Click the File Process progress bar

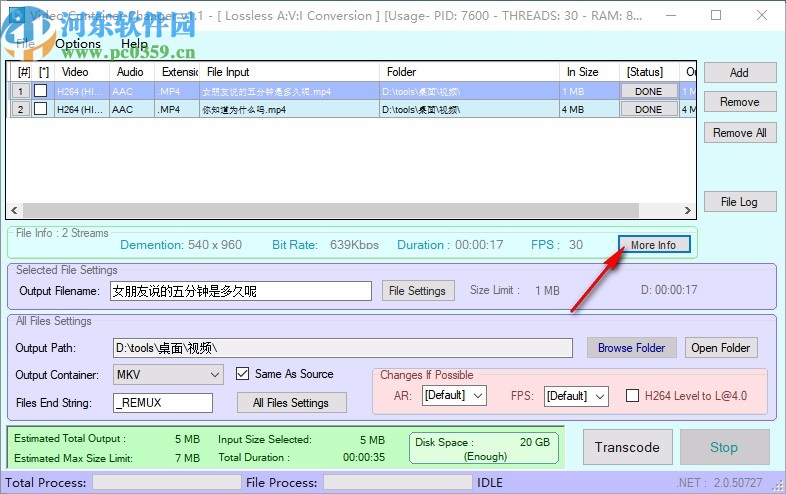[x=398, y=482]
